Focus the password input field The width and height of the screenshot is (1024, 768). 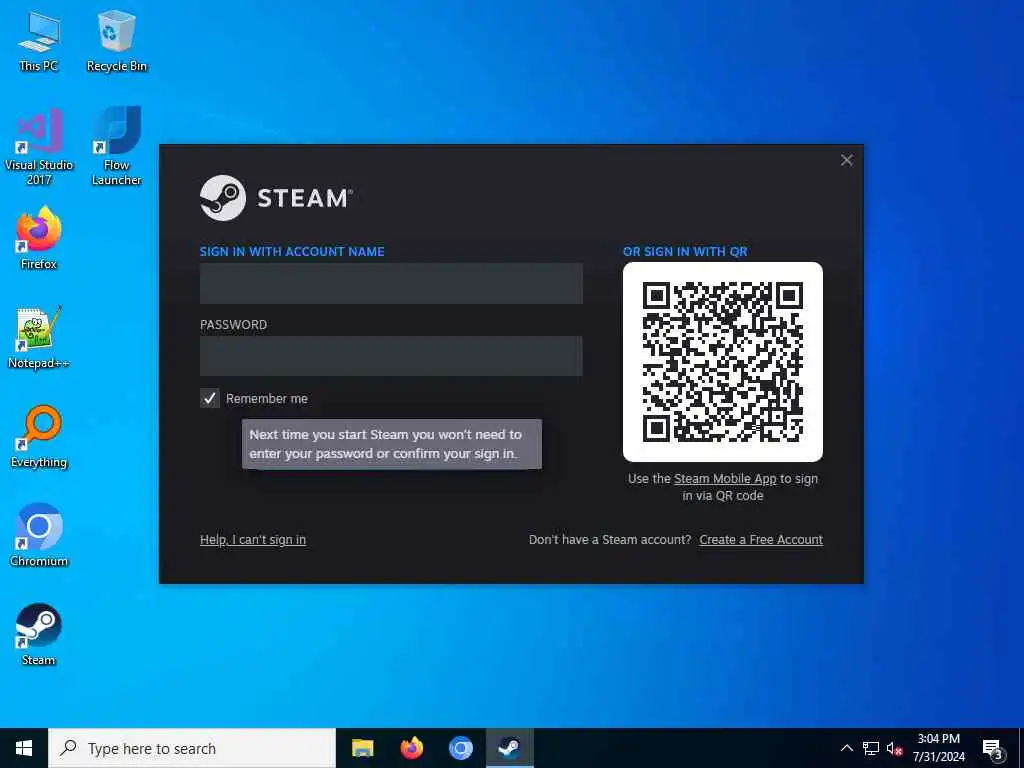tap(391, 356)
